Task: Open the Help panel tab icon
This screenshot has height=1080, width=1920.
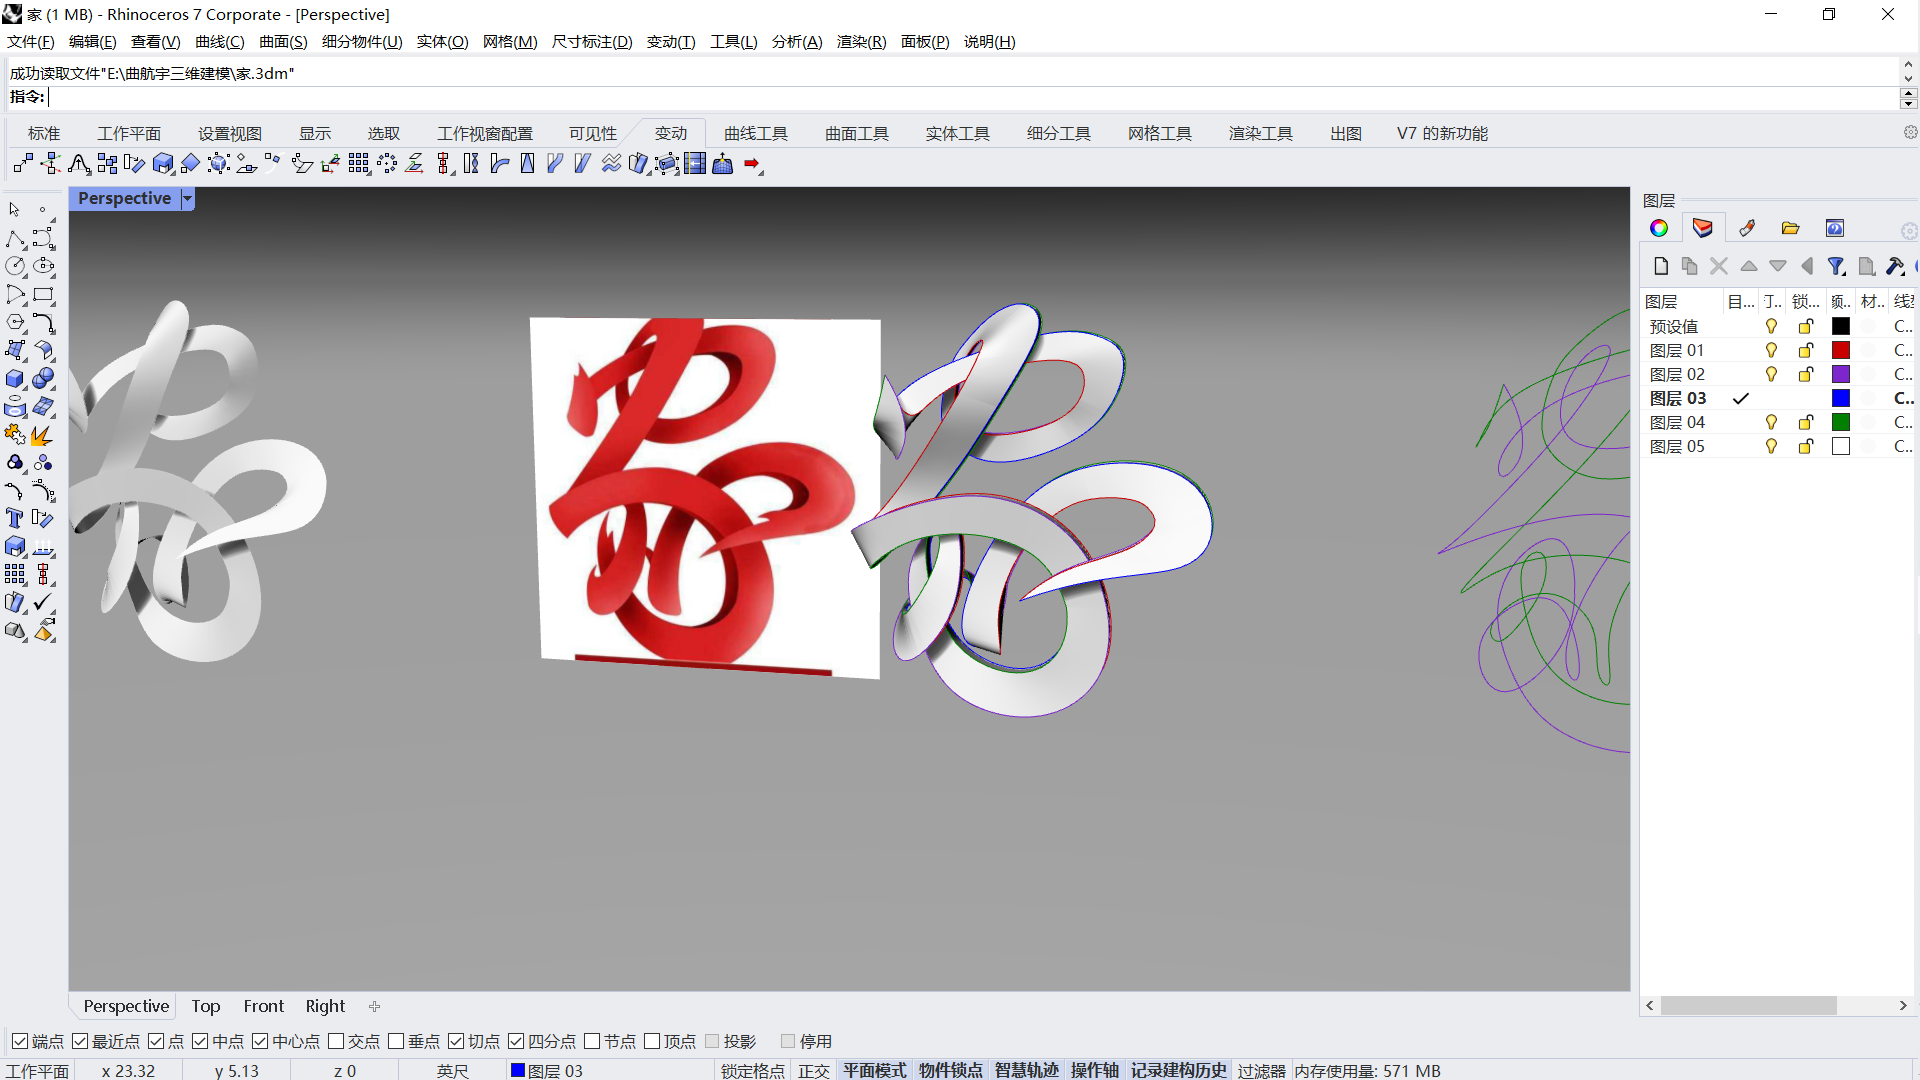Action: [x=1835, y=228]
